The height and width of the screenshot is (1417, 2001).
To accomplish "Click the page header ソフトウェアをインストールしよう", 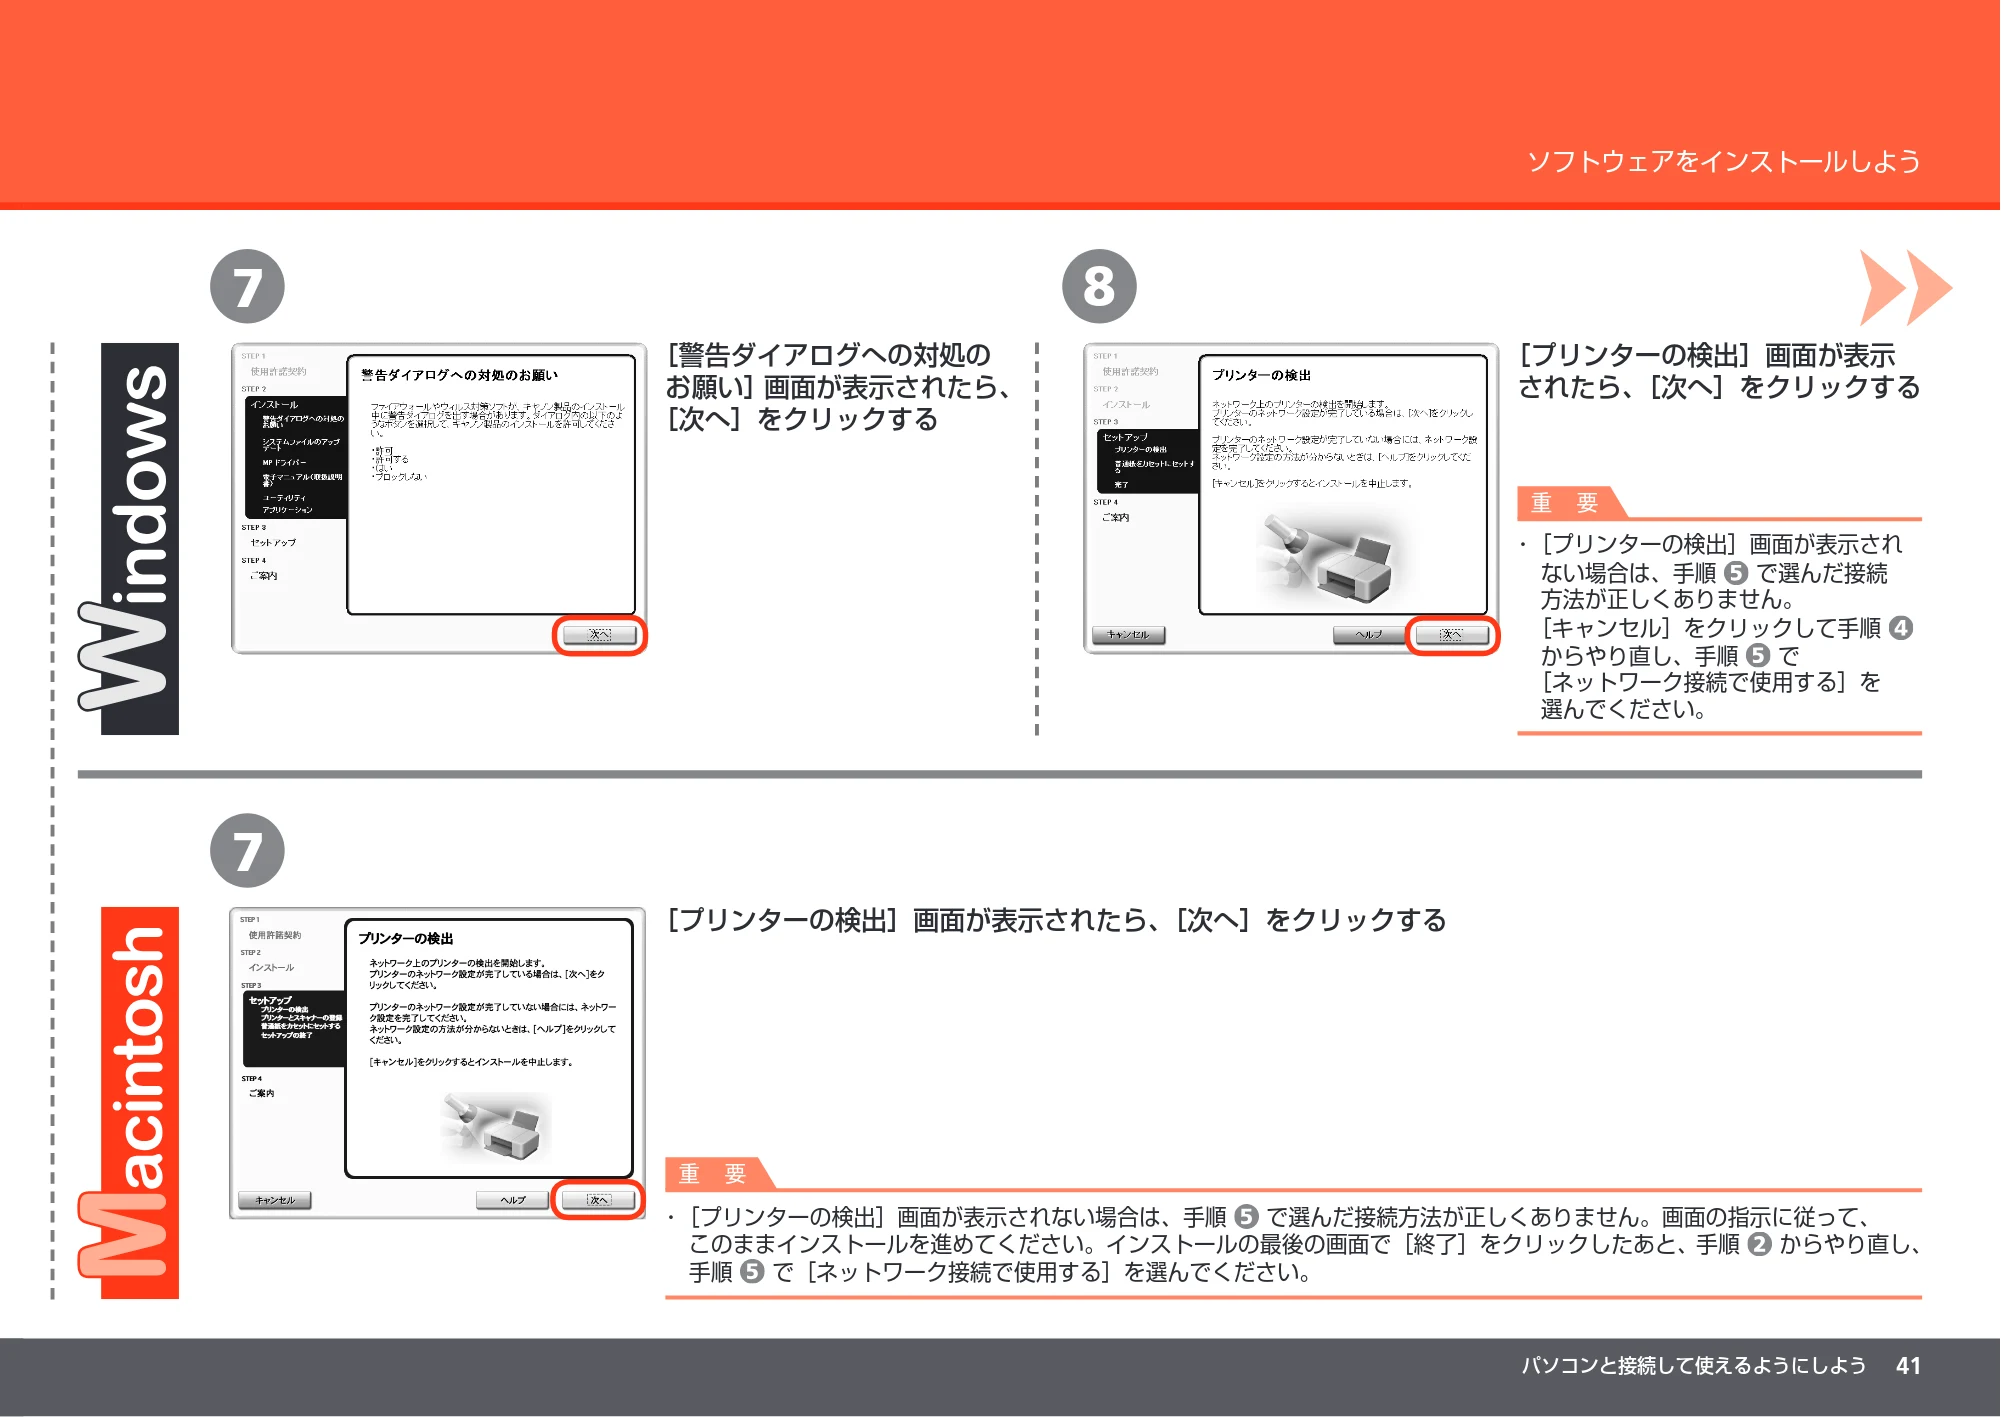I will click(x=1723, y=162).
